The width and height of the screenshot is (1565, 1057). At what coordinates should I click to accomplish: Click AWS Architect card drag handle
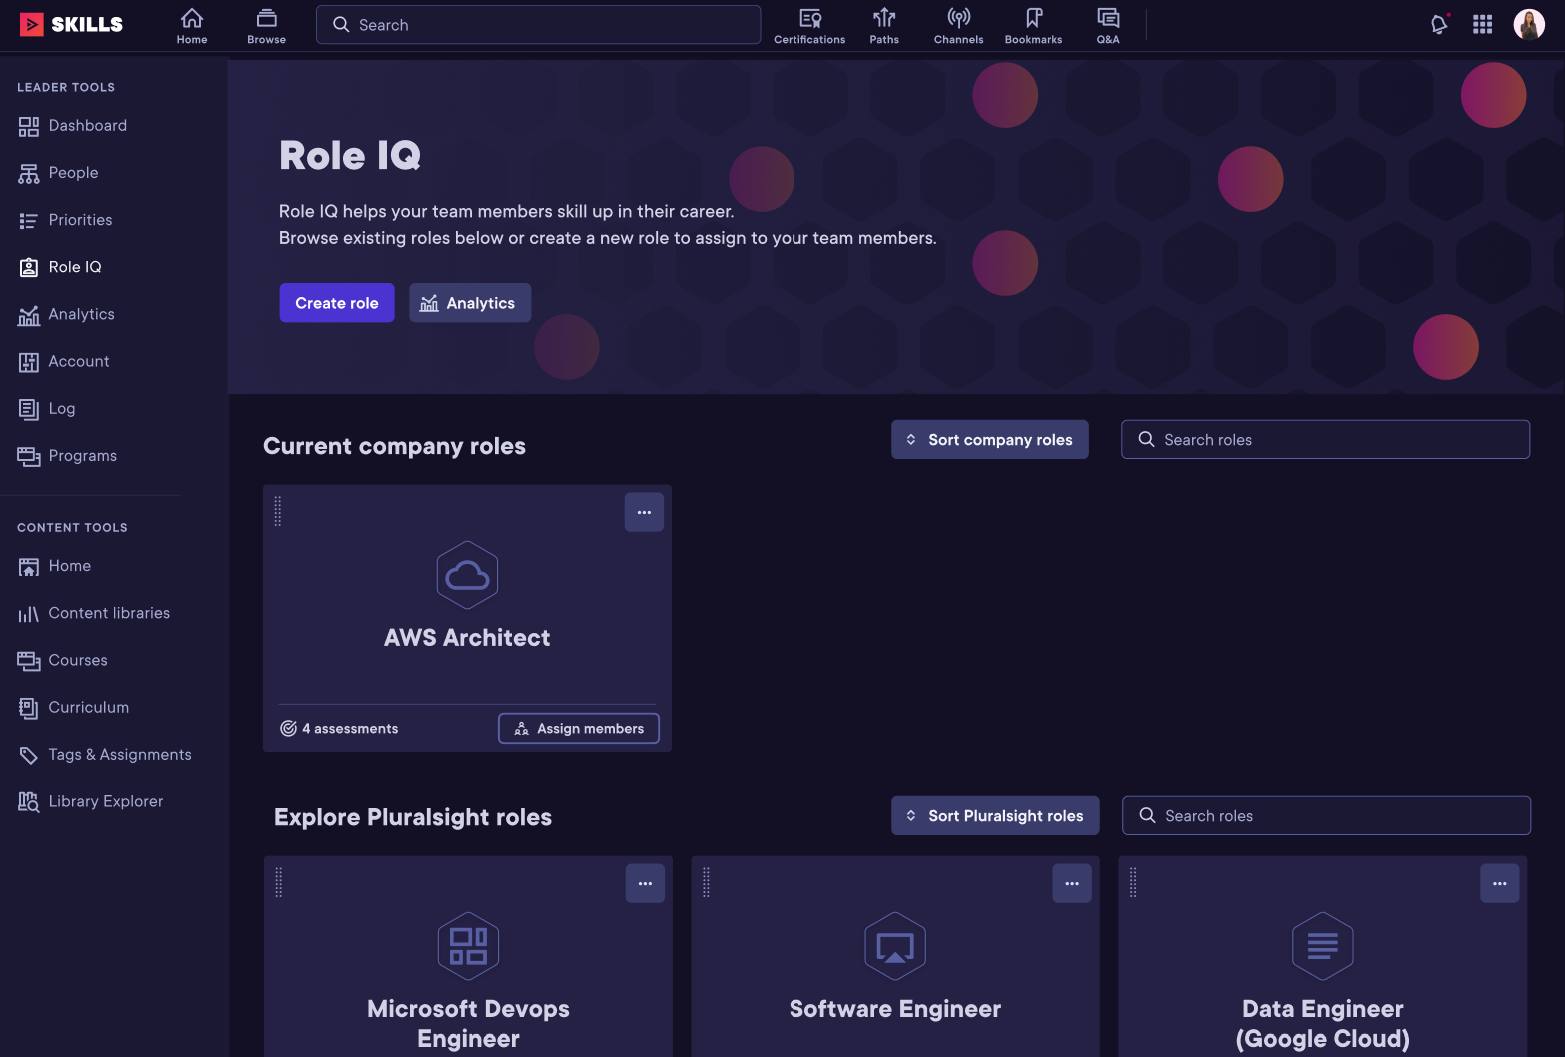[x=278, y=511]
